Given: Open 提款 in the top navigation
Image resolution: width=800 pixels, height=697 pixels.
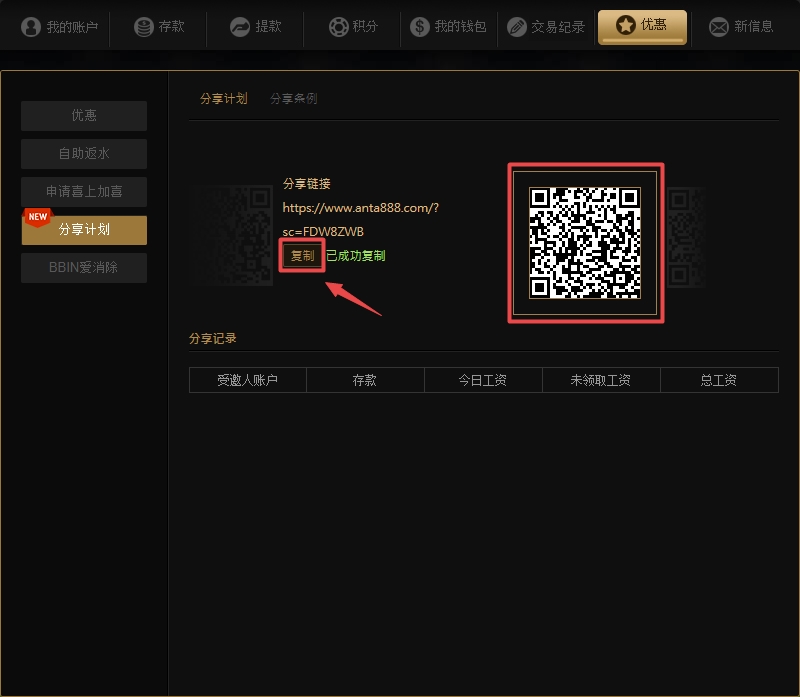Looking at the screenshot, I should [x=256, y=27].
